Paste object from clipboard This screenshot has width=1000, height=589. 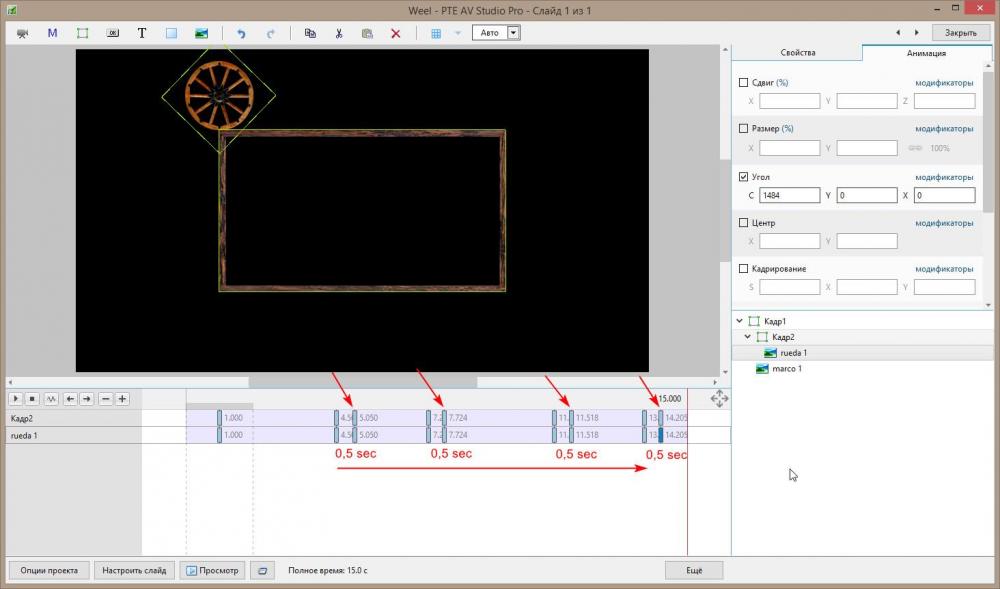pyautogui.click(x=367, y=33)
